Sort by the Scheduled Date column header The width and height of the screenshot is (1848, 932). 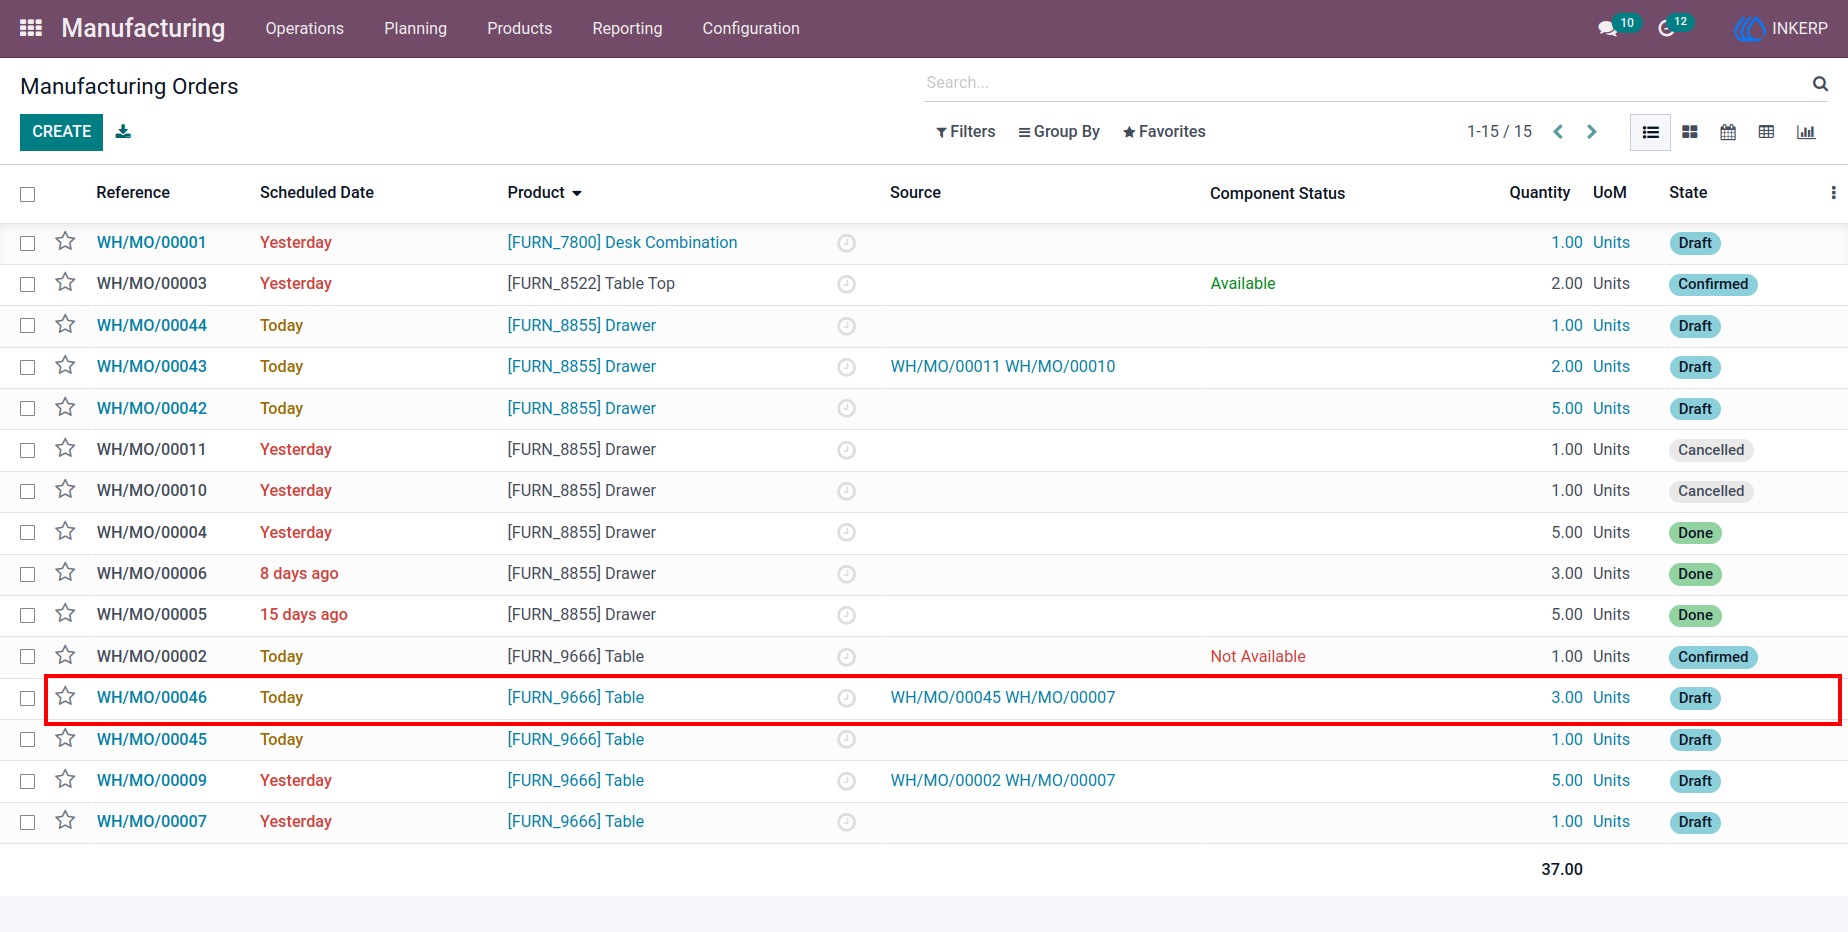pyautogui.click(x=317, y=192)
